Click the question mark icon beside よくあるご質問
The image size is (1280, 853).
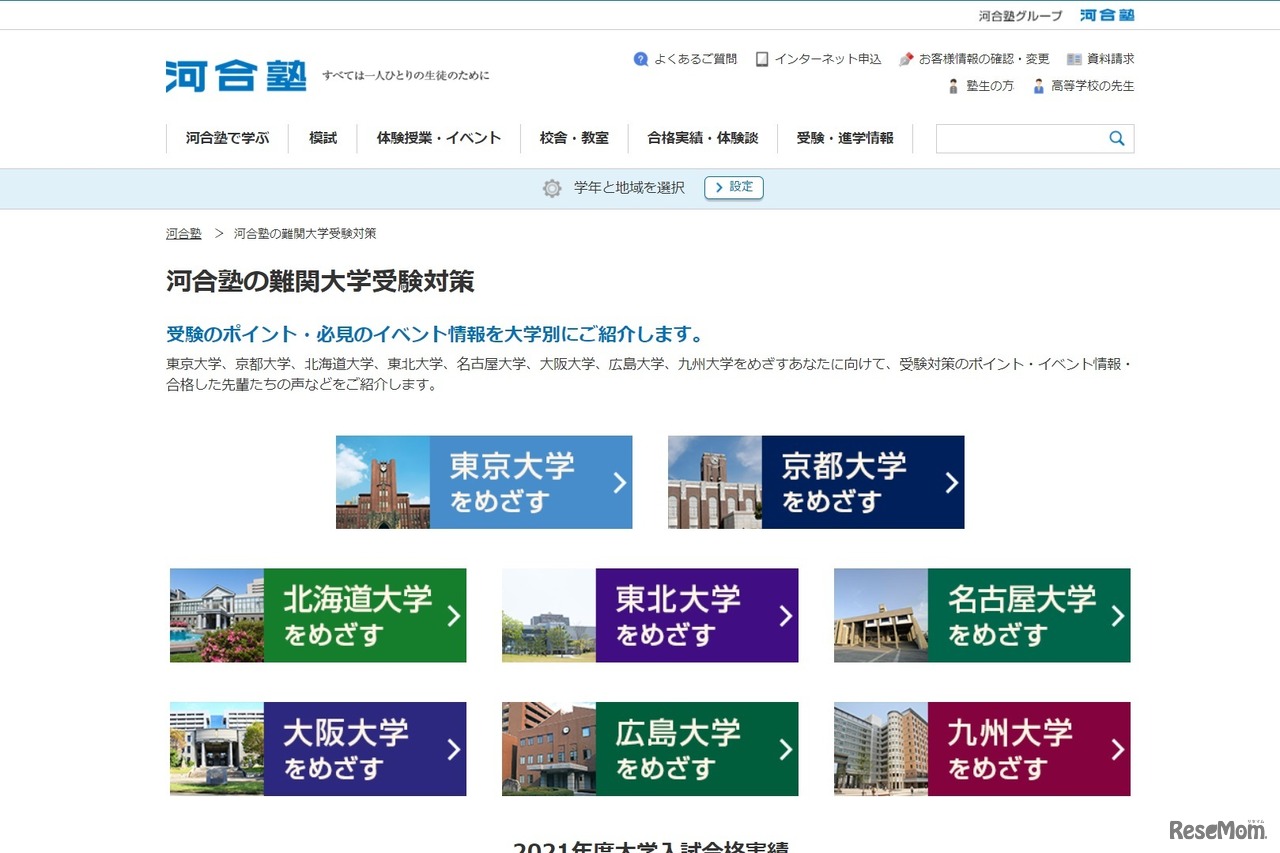point(639,59)
